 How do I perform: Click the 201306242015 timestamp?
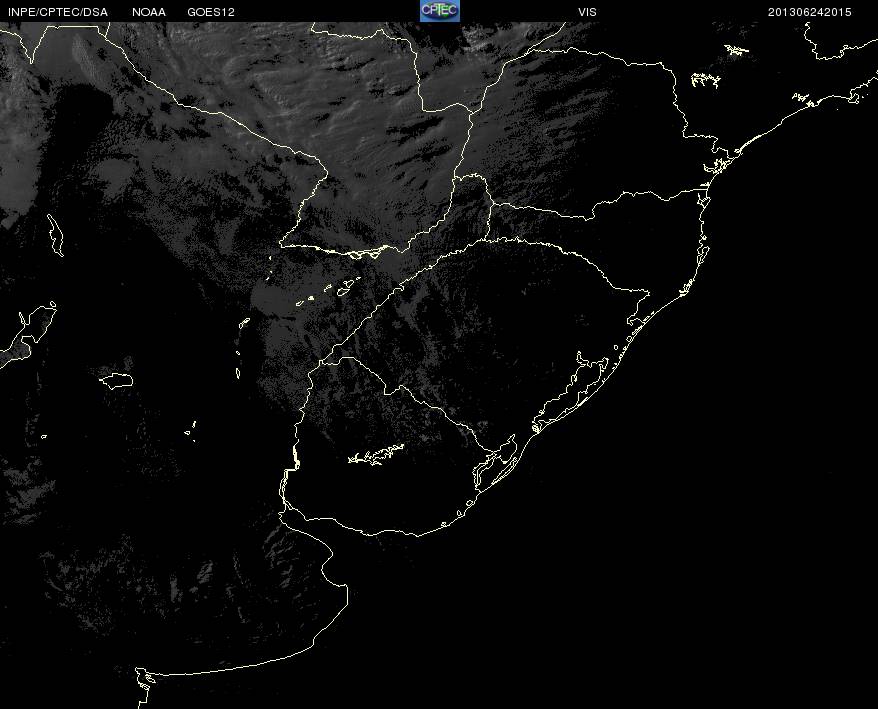click(x=809, y=12)
